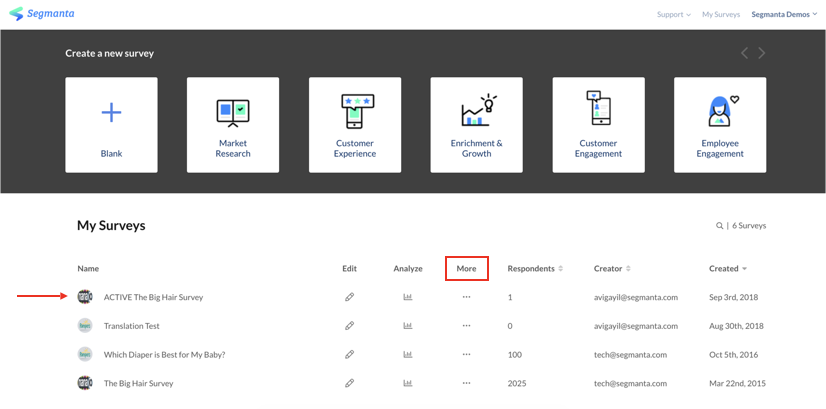Open the Support dropdown menu
Screen dimensions: 826x409
tap(673, 15)
